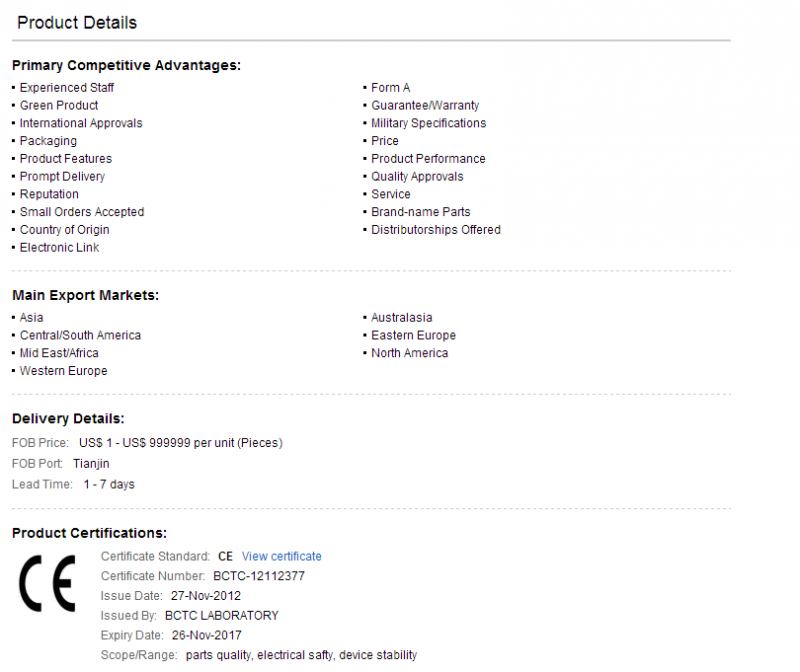Click the Product Details heading
Screen dimensions: 800x672
click(x=77, y=22)
